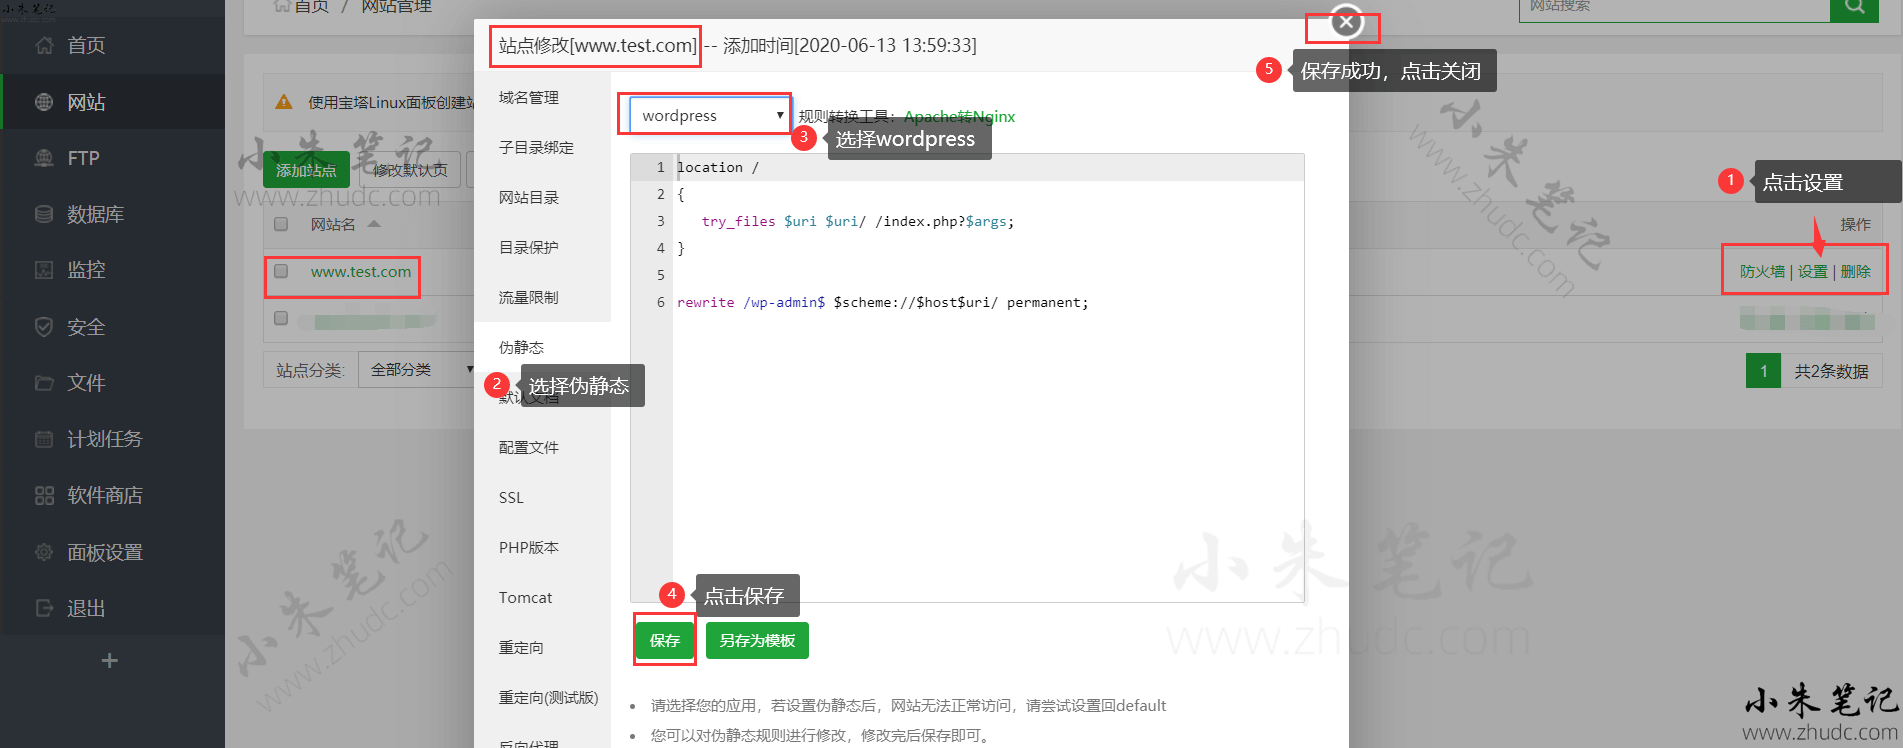This screenshot has height=748, width=1903.
Task: Click the plus icon at sidebar bottom
Action: click(110, 661)
